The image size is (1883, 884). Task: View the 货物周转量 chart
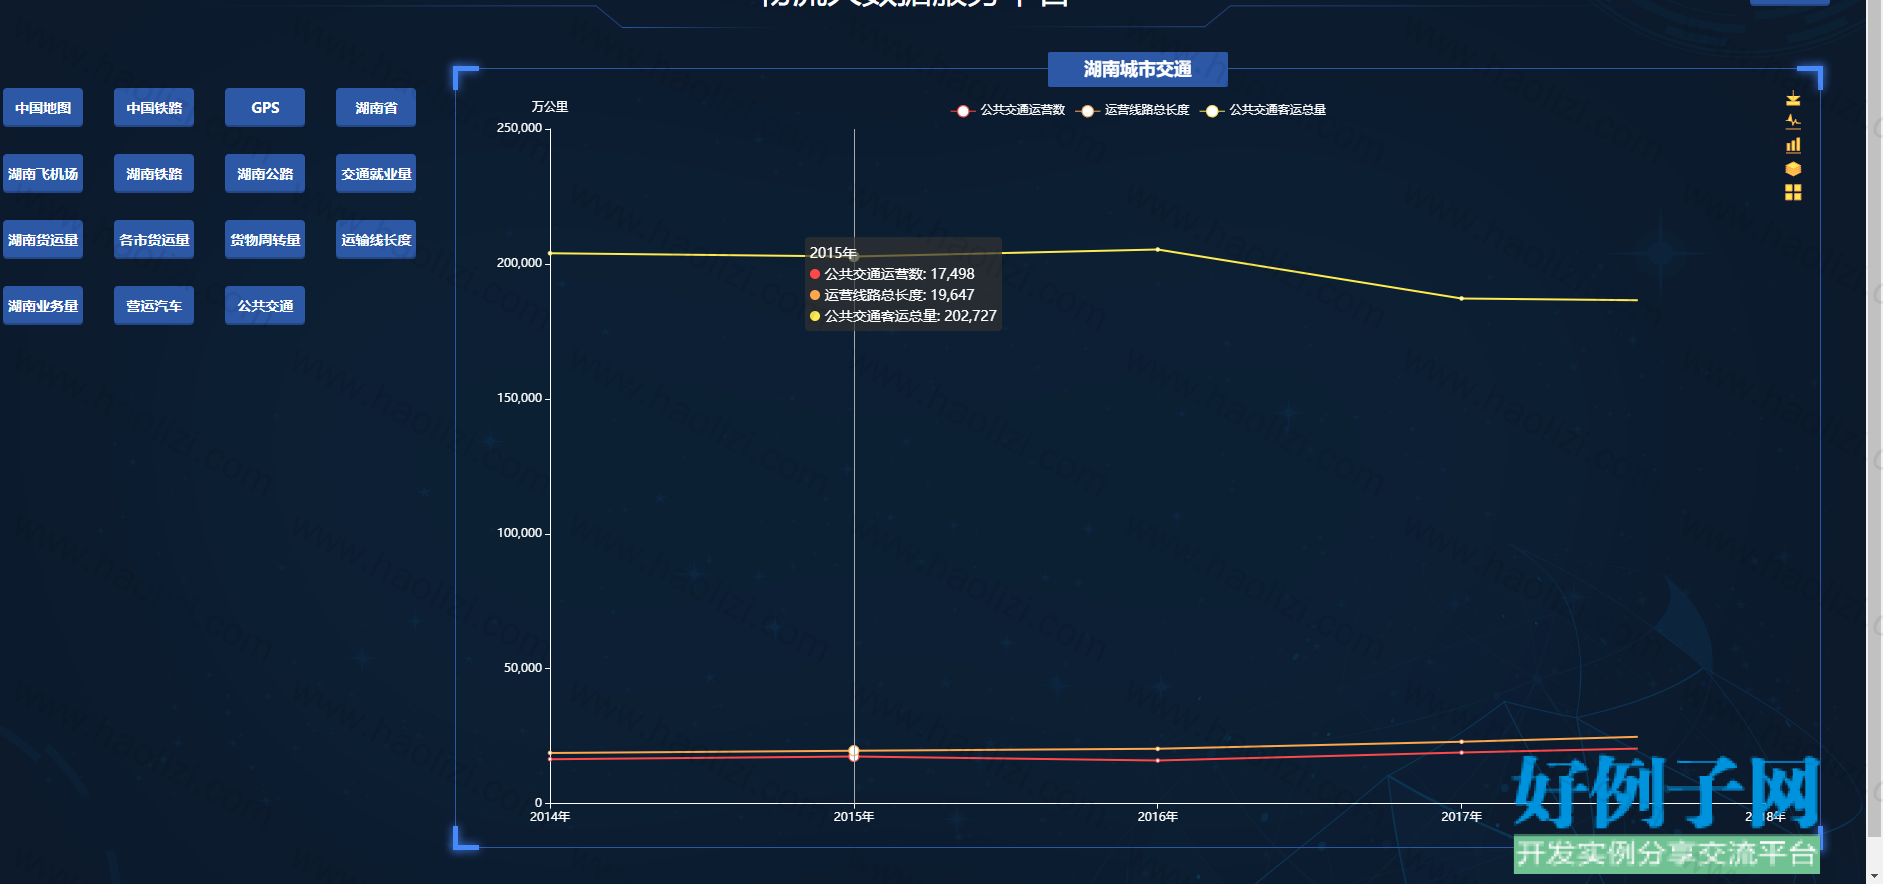coord(265,240)
